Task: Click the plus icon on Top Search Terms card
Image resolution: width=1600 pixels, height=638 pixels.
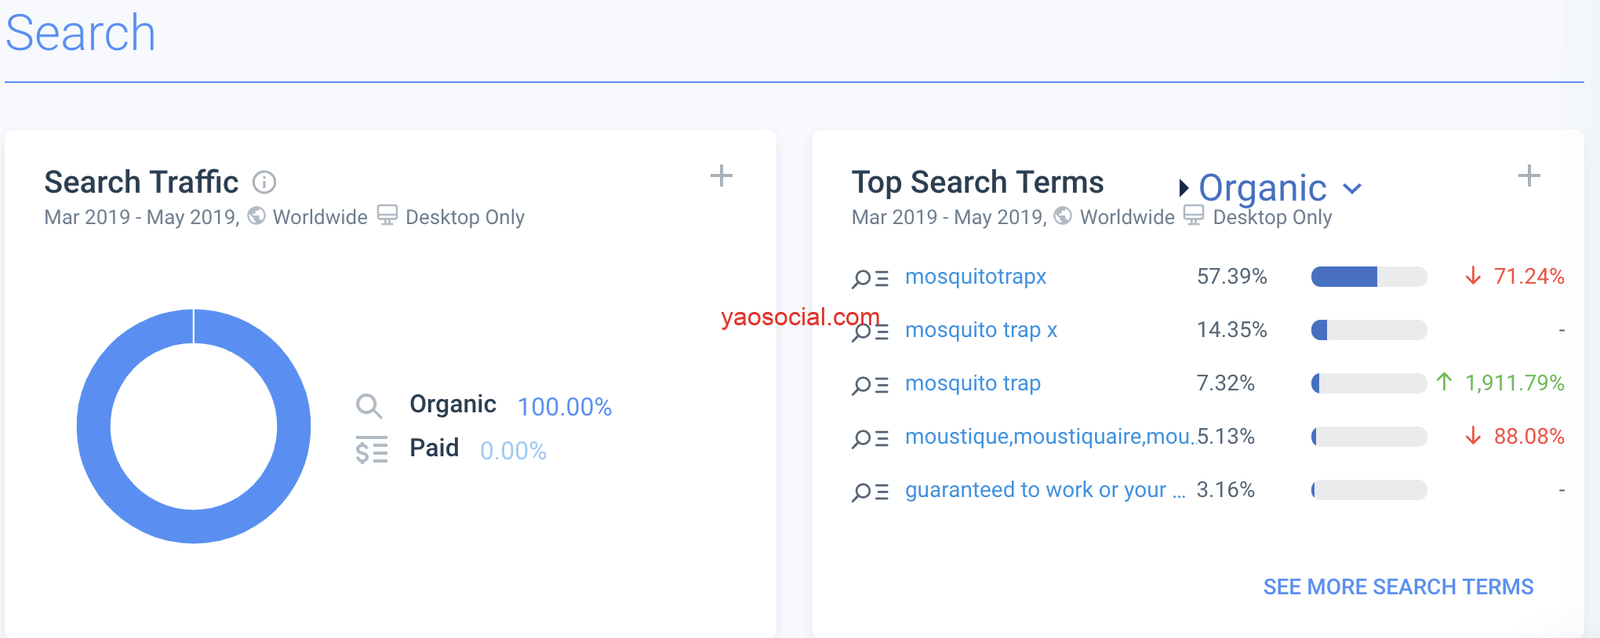Action: [1528, 176]
